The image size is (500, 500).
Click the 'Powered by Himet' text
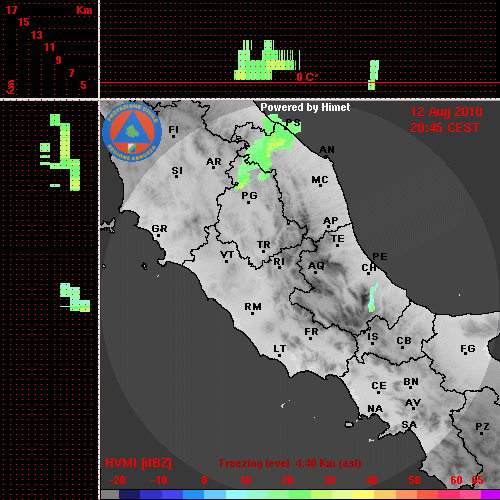point(305,107)
